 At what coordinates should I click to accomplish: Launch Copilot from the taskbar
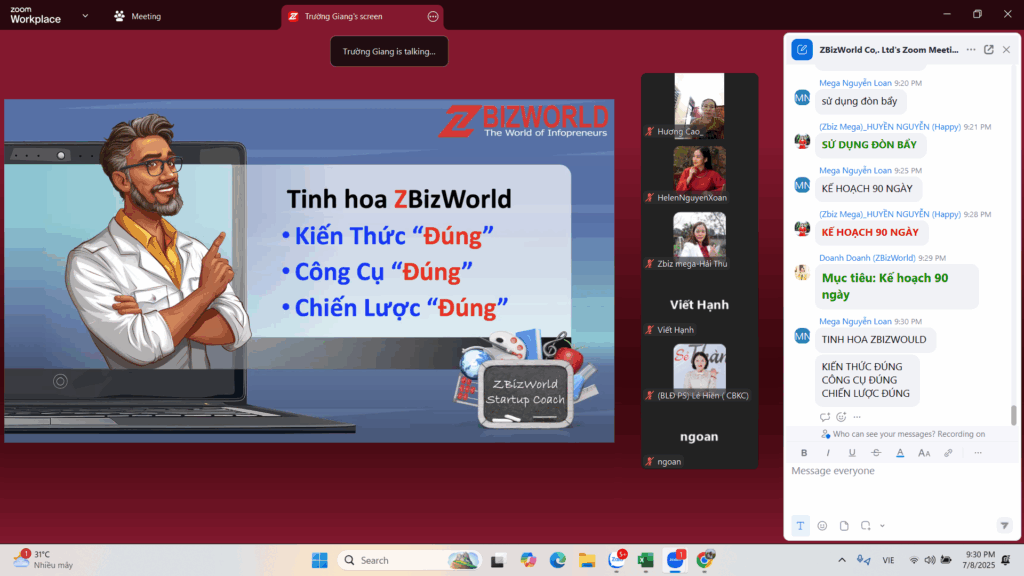click(528, 560)
